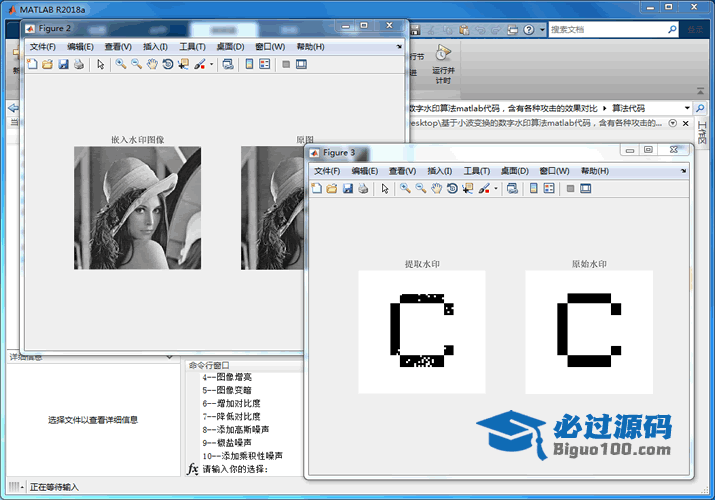Open the 工具(T) menu in Figure 3
This screenshot has width=715, height=500.
pyautogui.click(x=477, y=171)
